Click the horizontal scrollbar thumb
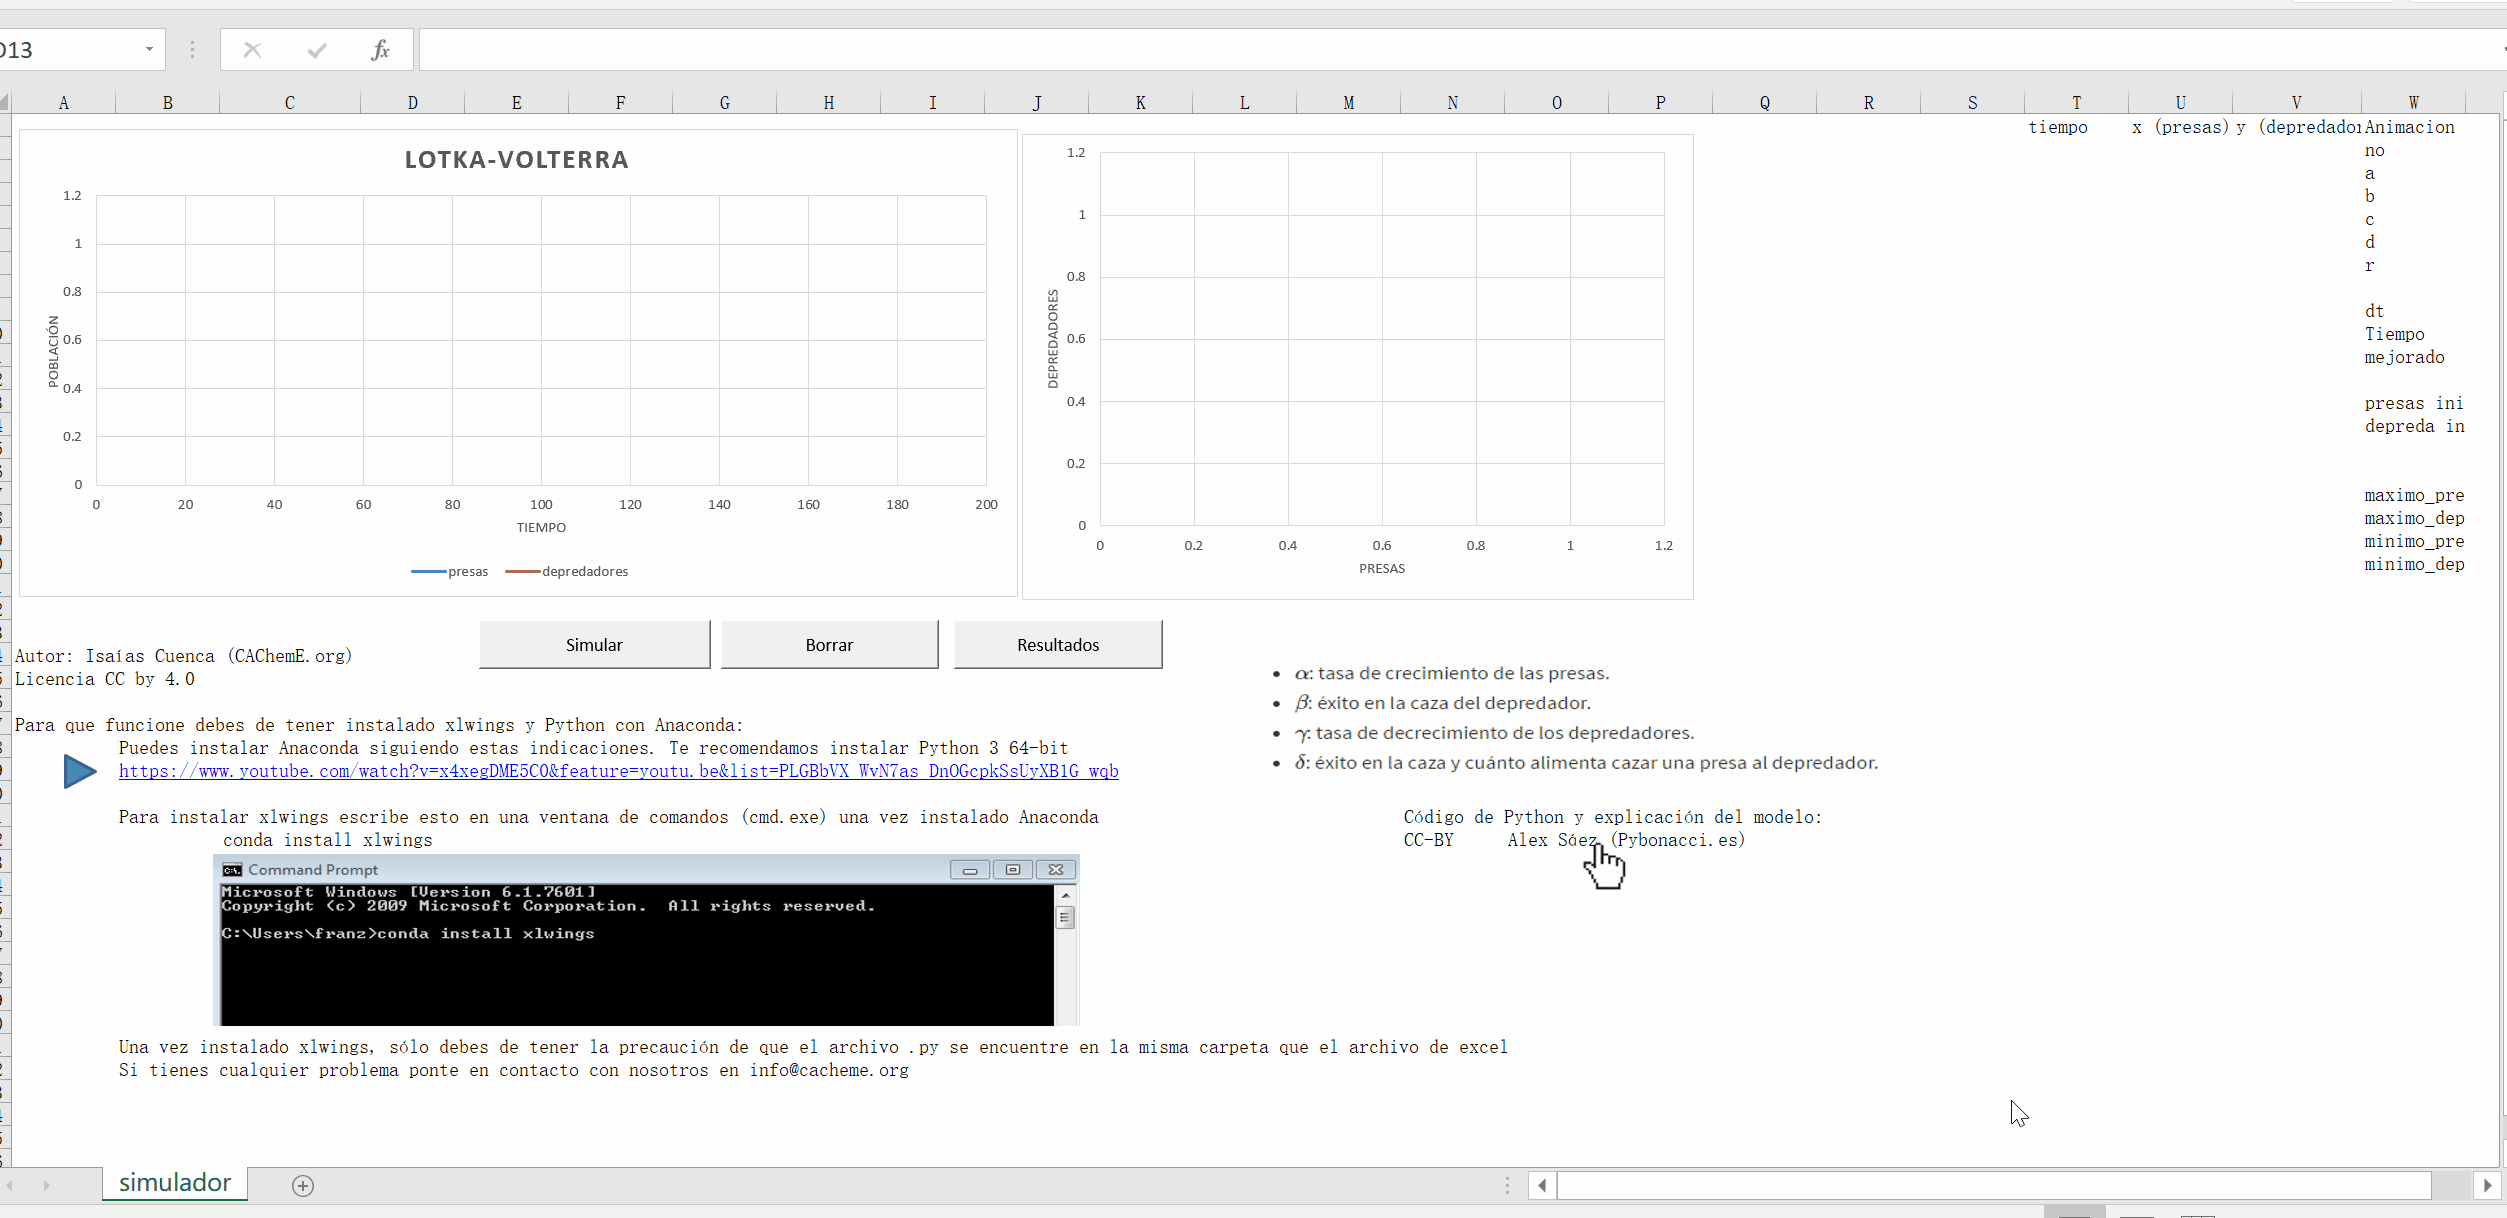This screenshot has height=1218, width=2507. [x=1994, y=1185]
